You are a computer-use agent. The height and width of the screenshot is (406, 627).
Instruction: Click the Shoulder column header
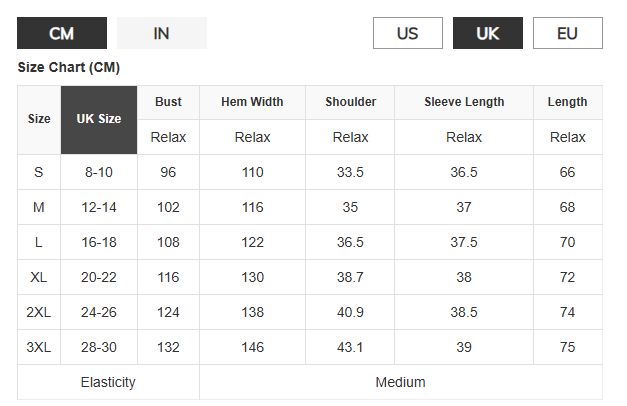click(x=350, y=102)
